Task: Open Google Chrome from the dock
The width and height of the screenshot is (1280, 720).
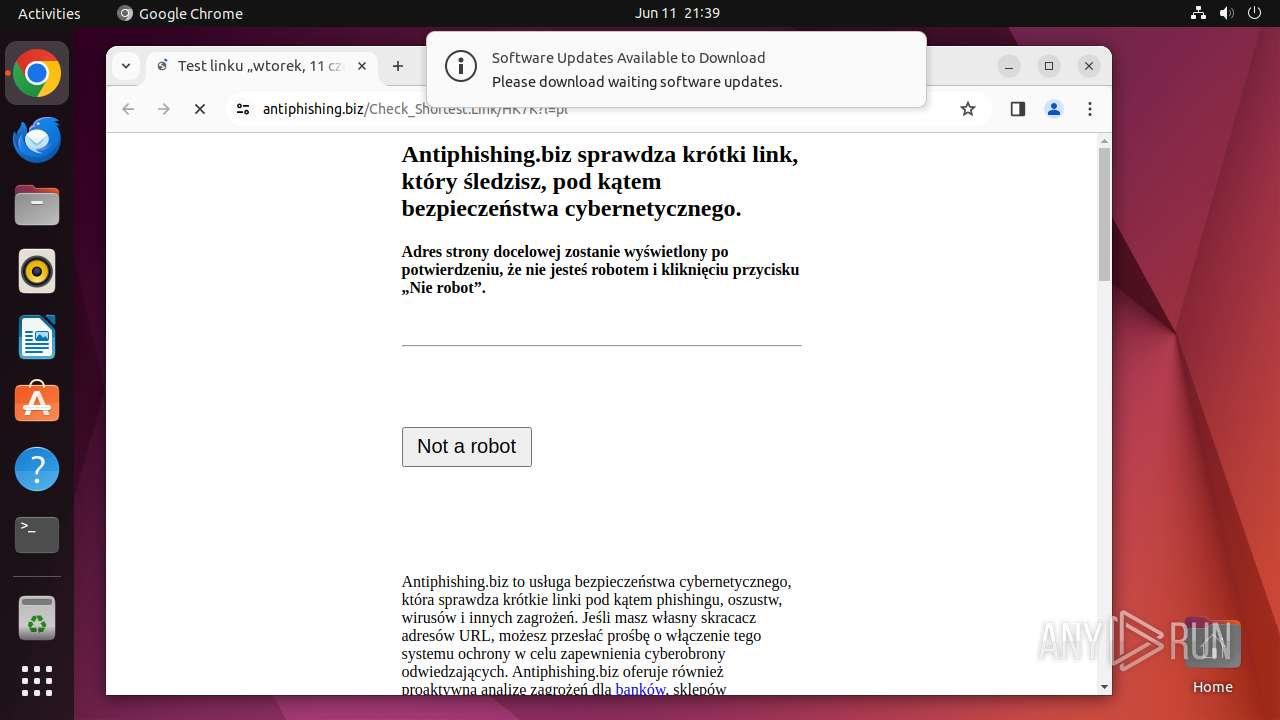Action: tap(37, 74)
